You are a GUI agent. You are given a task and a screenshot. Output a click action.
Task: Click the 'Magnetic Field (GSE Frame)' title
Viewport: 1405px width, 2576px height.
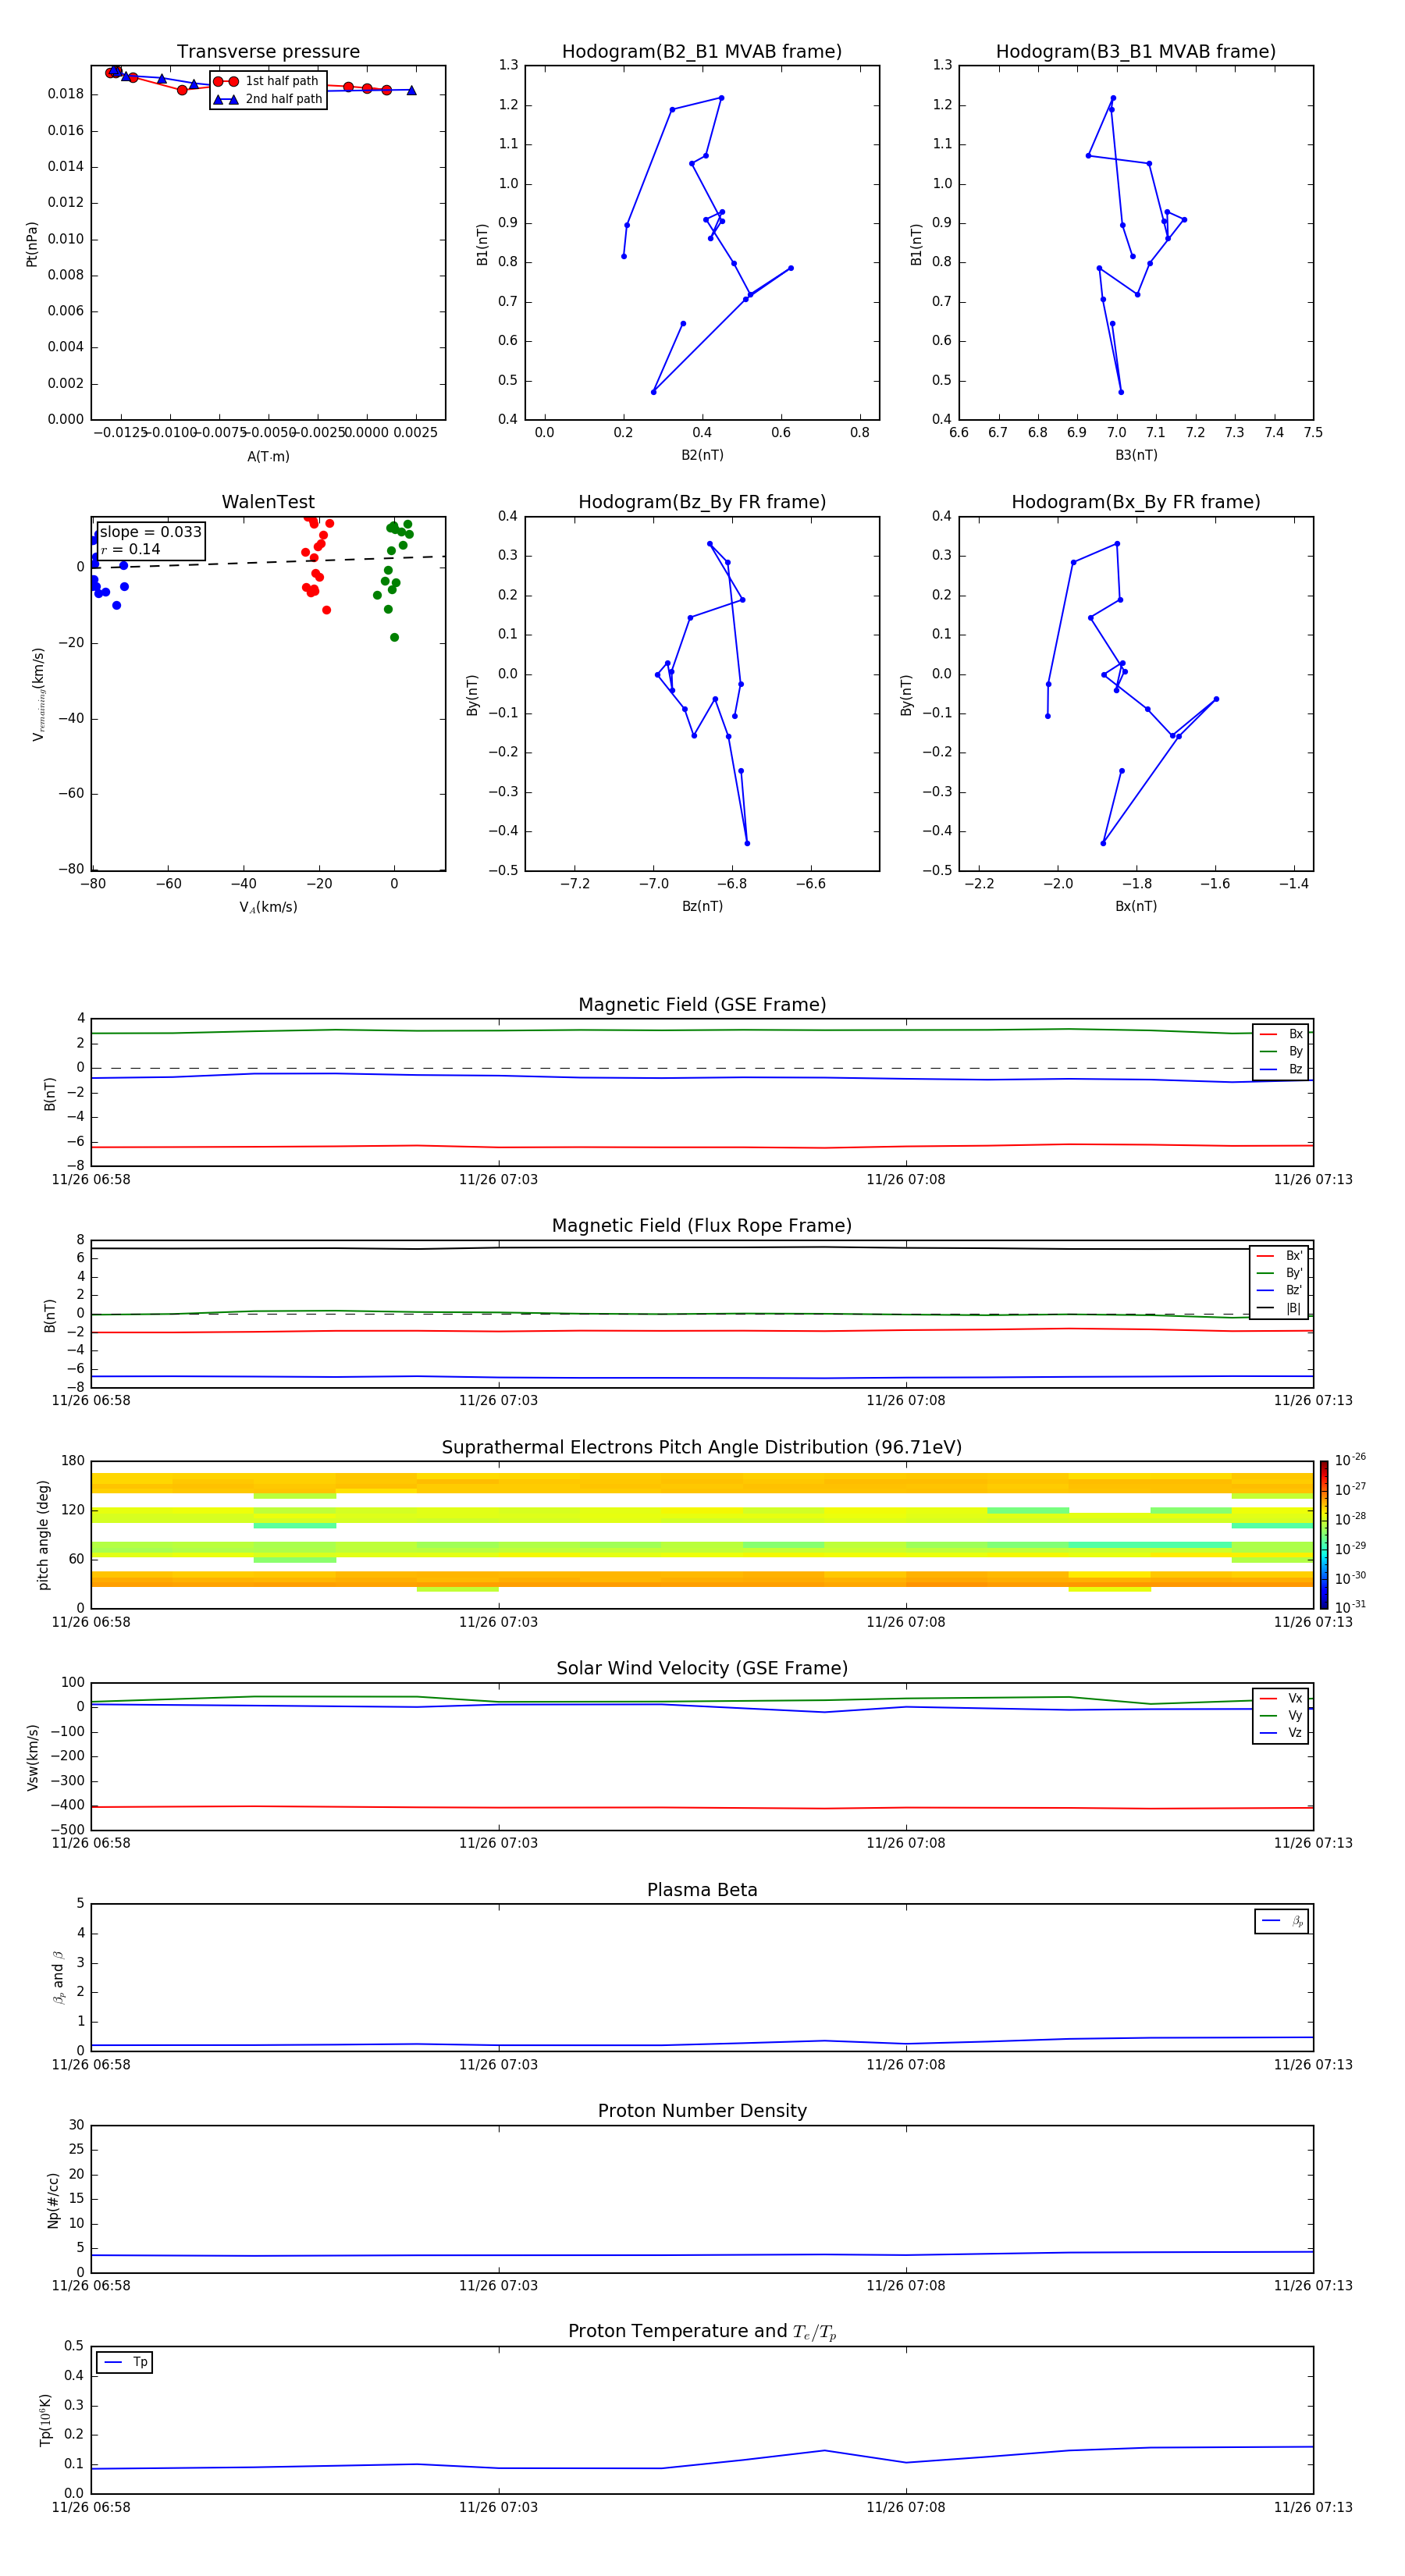pos(702,1005)
